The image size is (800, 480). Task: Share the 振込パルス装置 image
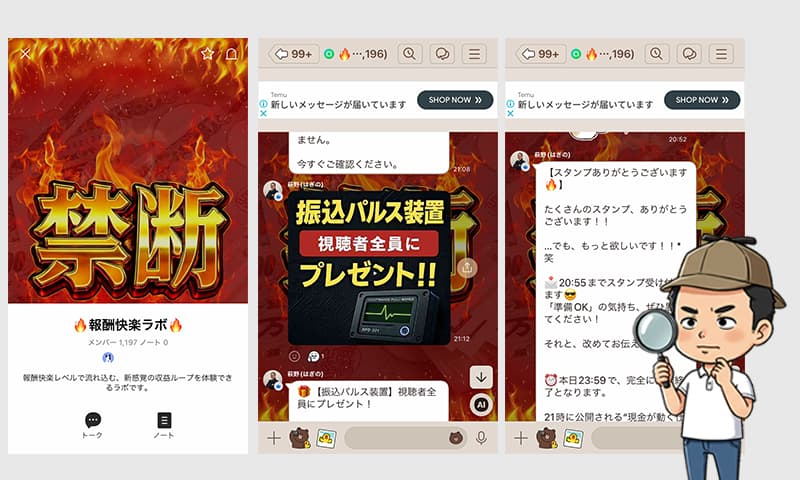point(468,267)
